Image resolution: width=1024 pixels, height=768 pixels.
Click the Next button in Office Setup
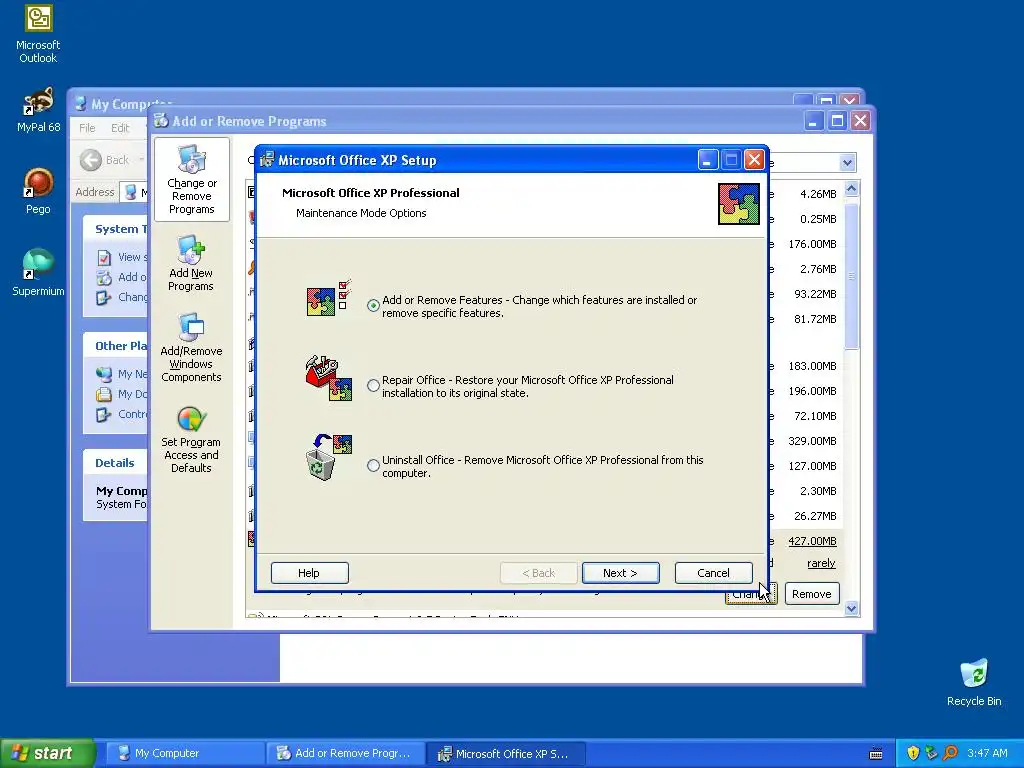click(x=620, y=573)
